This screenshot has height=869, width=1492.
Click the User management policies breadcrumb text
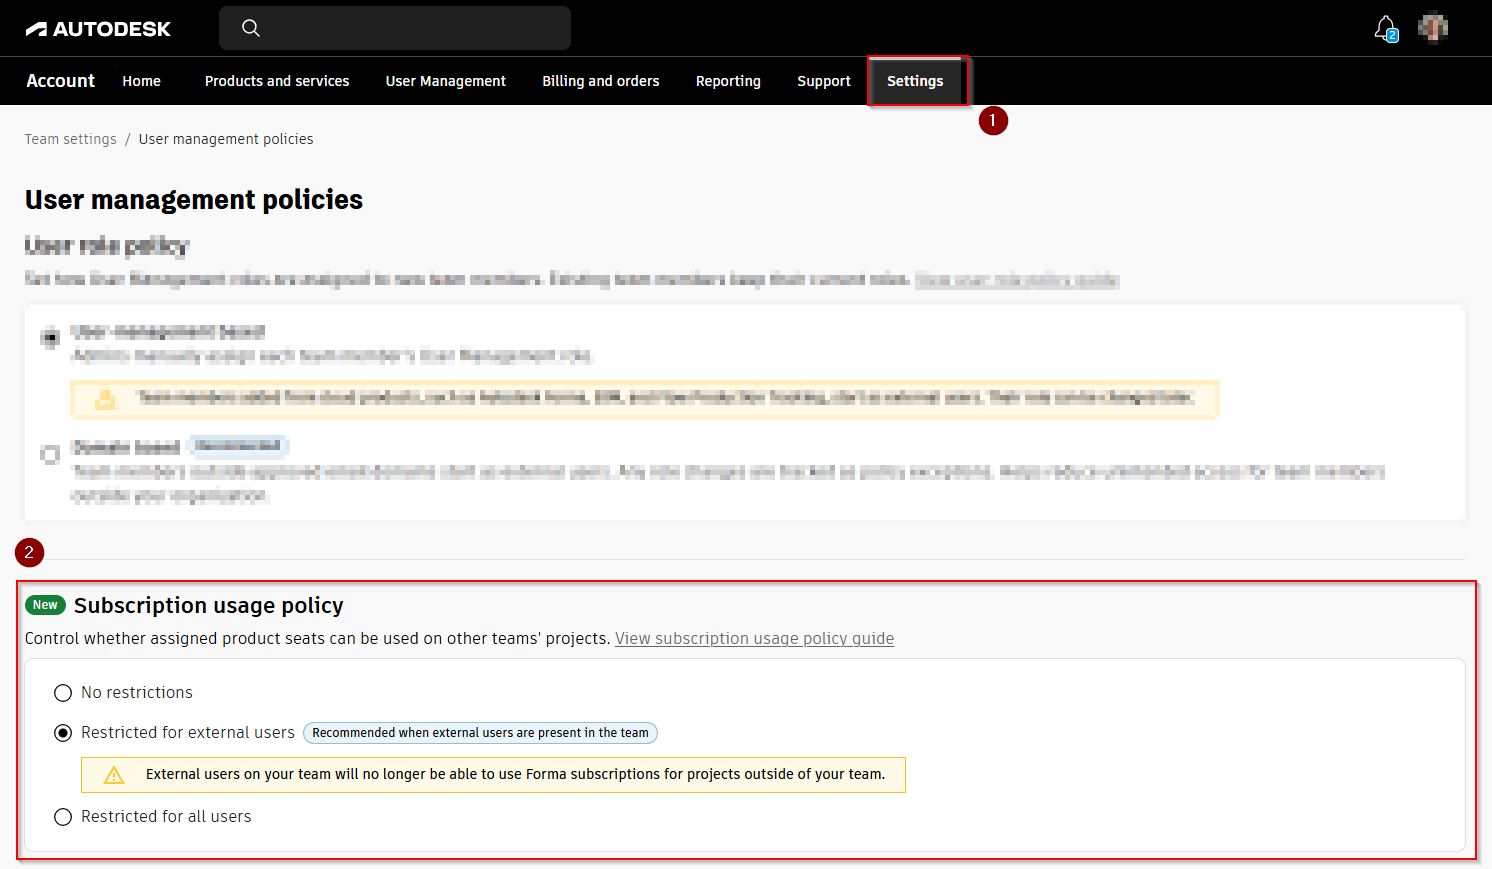point(226,139)
